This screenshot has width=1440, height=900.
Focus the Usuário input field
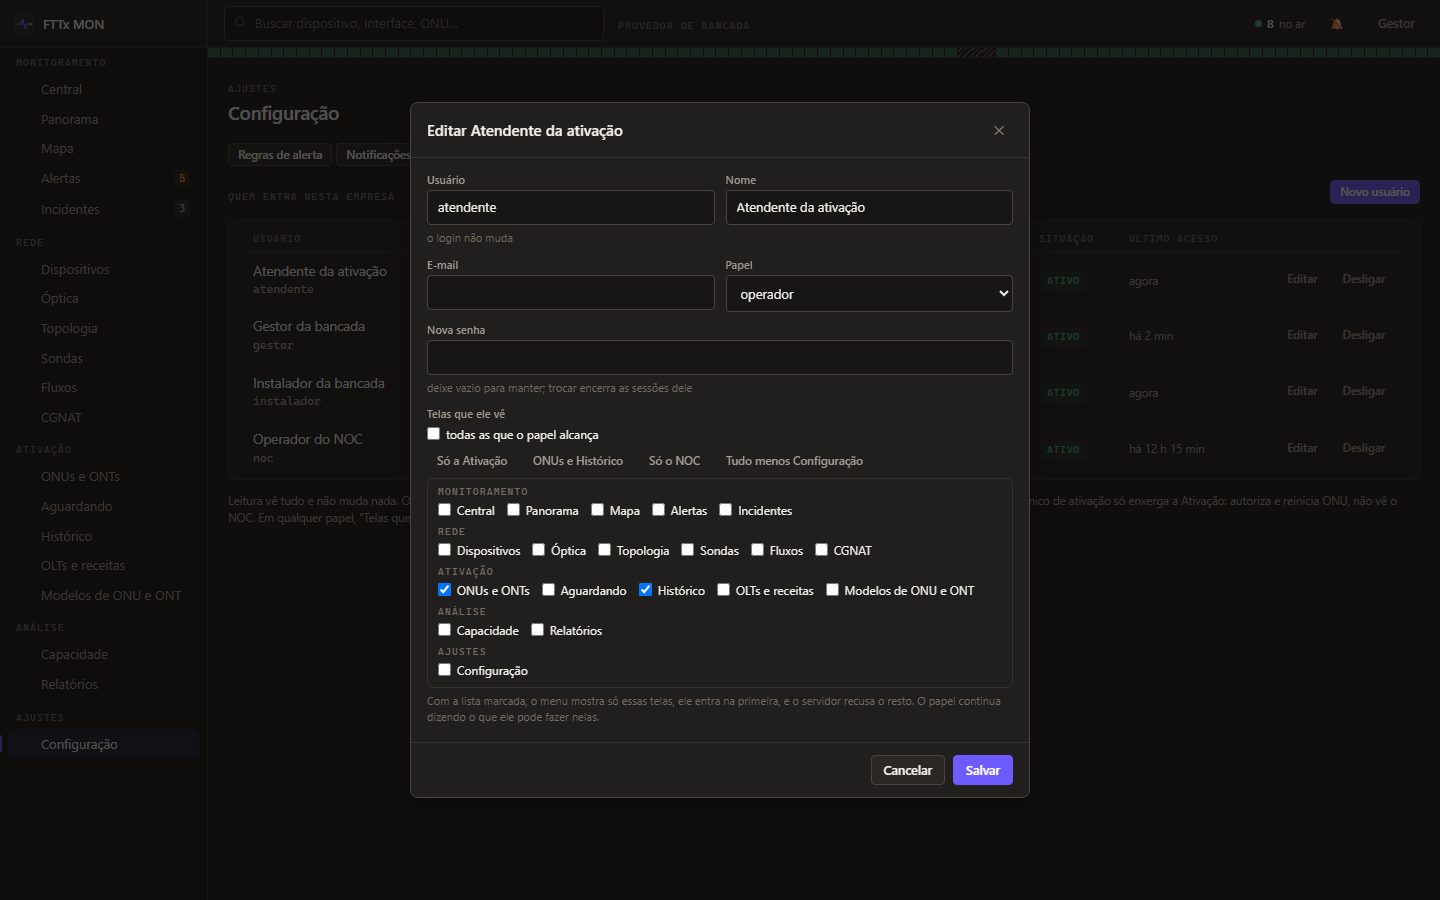571,208
